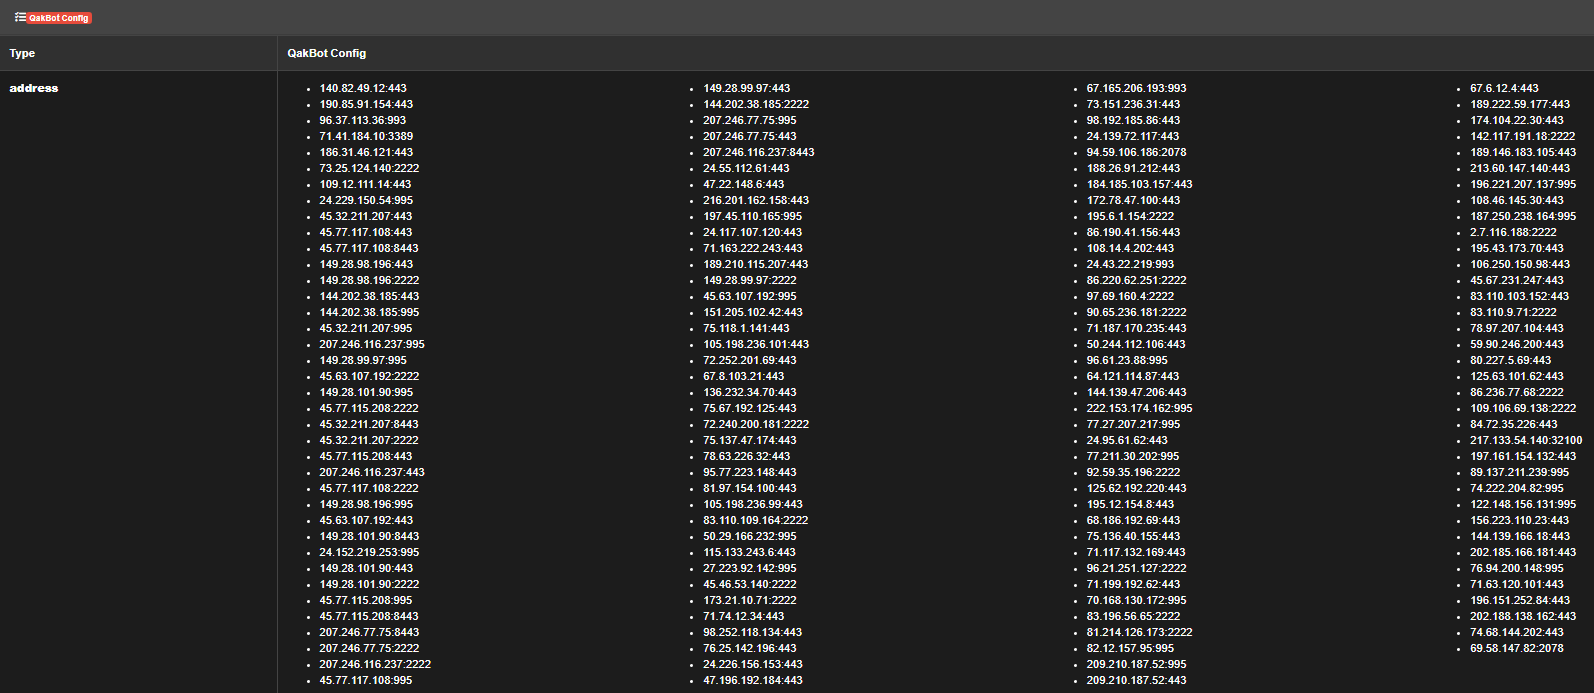Select address 45.77.117.108:8443
This screenshot has width=1594, height=693.
tap(369, 248)
